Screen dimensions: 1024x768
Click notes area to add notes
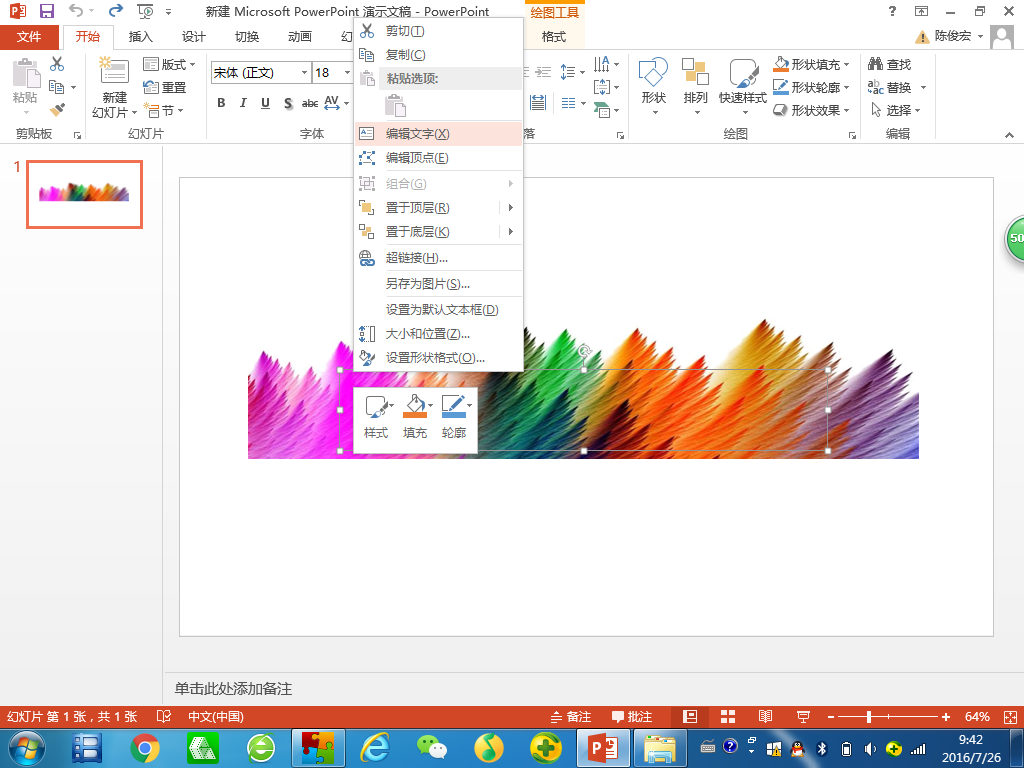coord(592,688)
